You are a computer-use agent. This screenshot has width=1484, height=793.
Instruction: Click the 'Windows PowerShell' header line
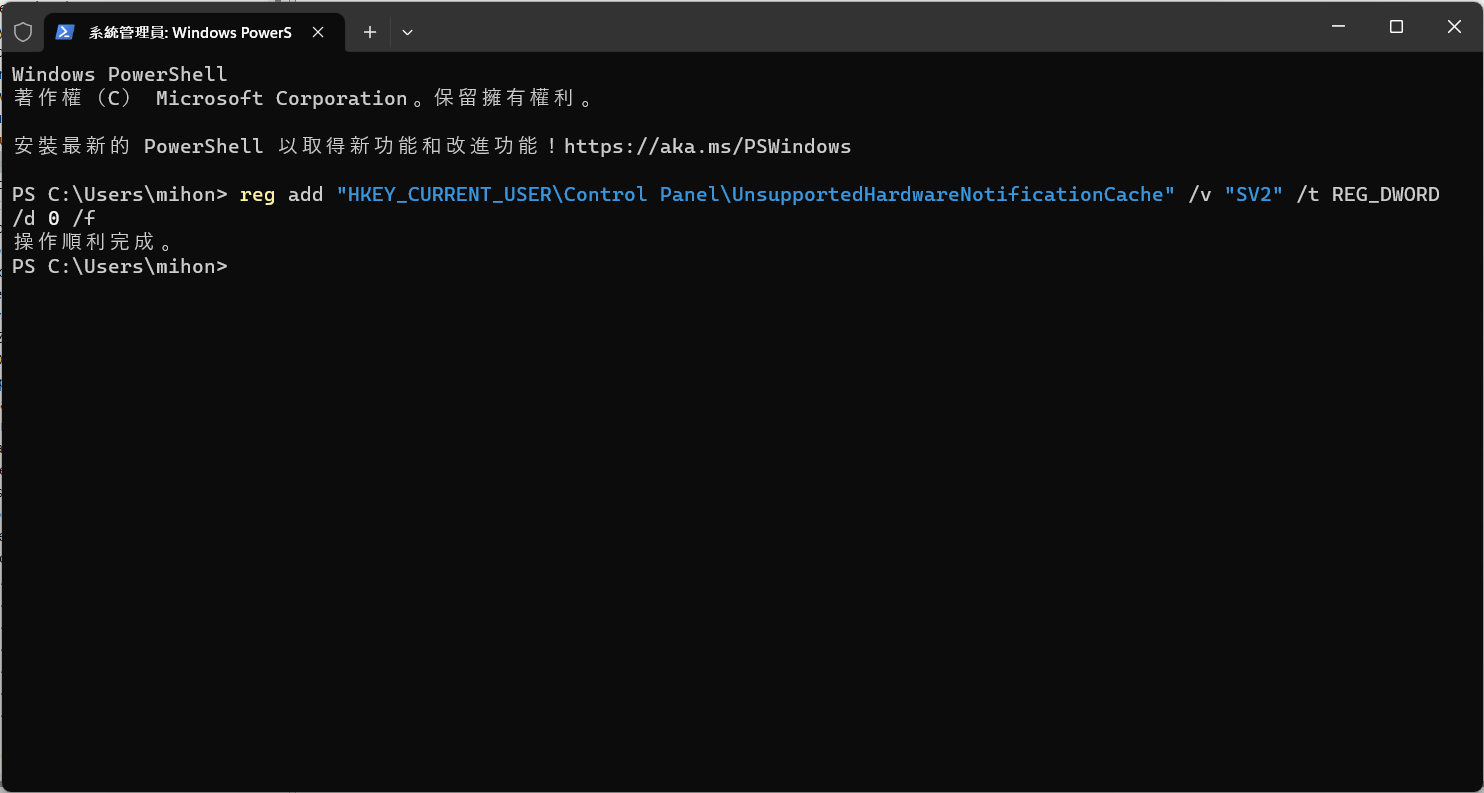(x=120, y=75)
